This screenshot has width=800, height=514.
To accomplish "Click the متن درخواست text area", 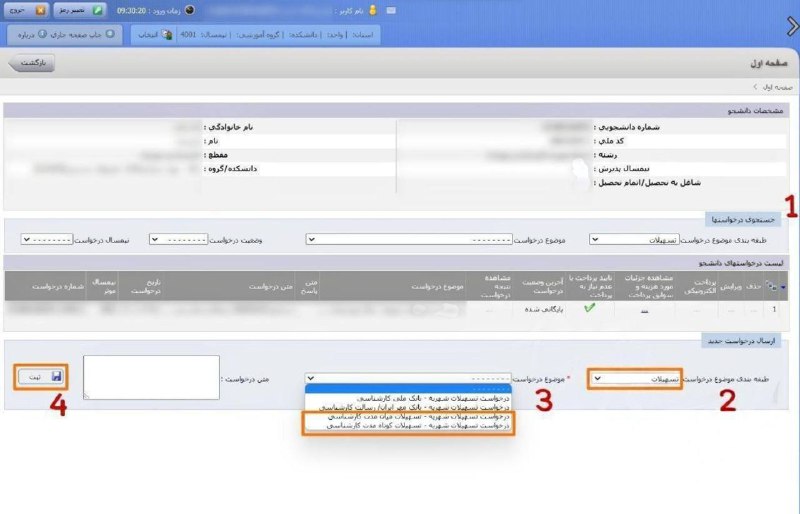I will [x=151, y=378].
